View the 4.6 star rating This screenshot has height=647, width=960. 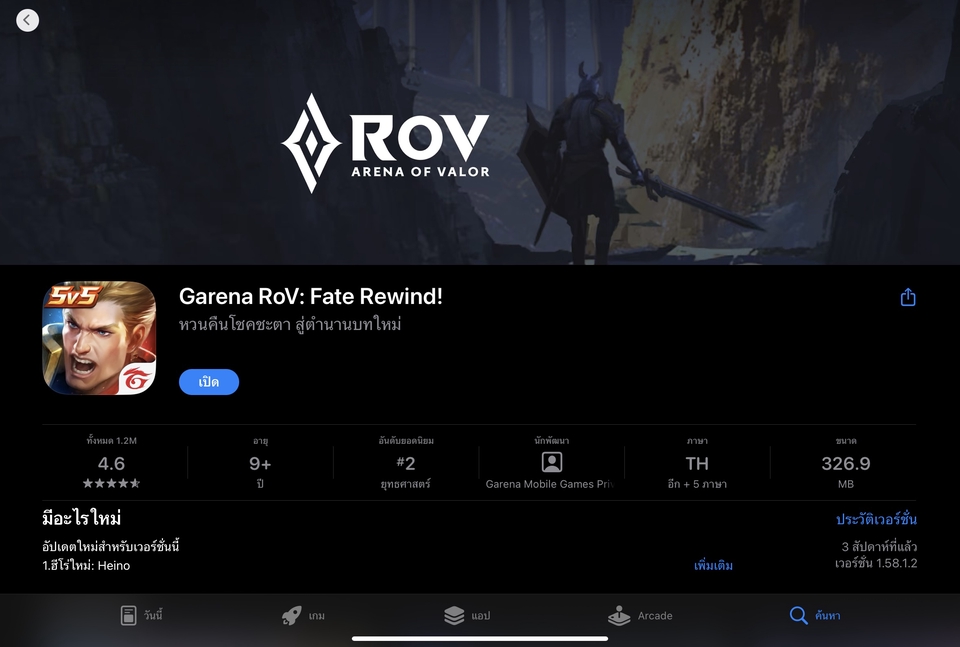tap(111, 463)
